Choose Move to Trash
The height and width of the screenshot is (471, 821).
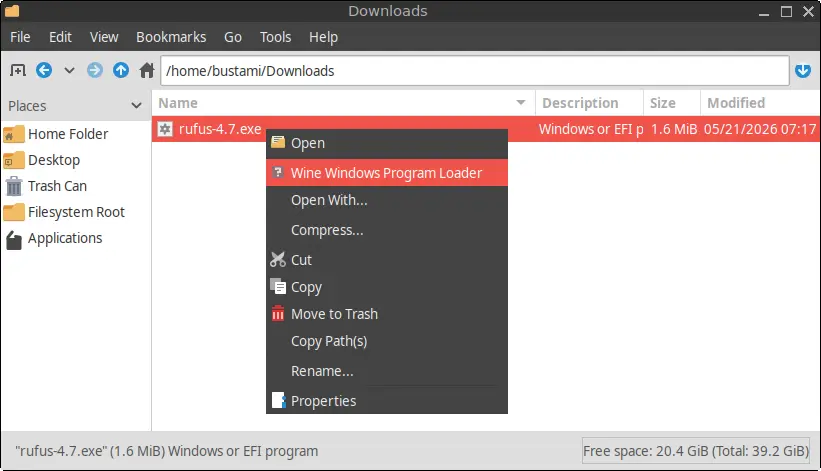coord(387,314)
